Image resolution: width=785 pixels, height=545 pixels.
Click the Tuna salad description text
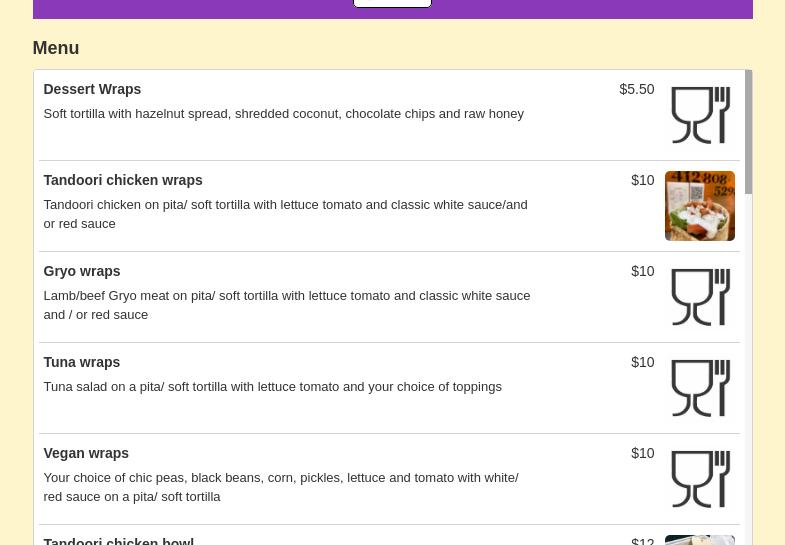pyautogui.click(x=272, y=386)
